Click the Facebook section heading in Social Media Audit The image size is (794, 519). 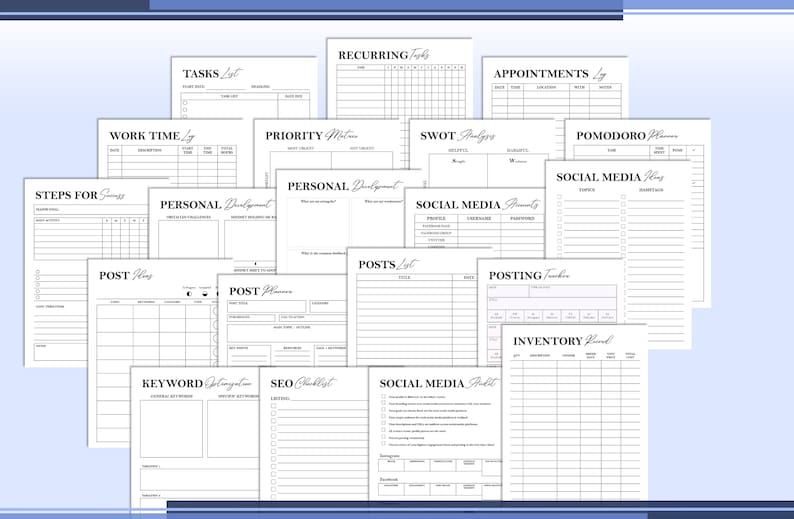pyautogui.click(x=388, y=479)
